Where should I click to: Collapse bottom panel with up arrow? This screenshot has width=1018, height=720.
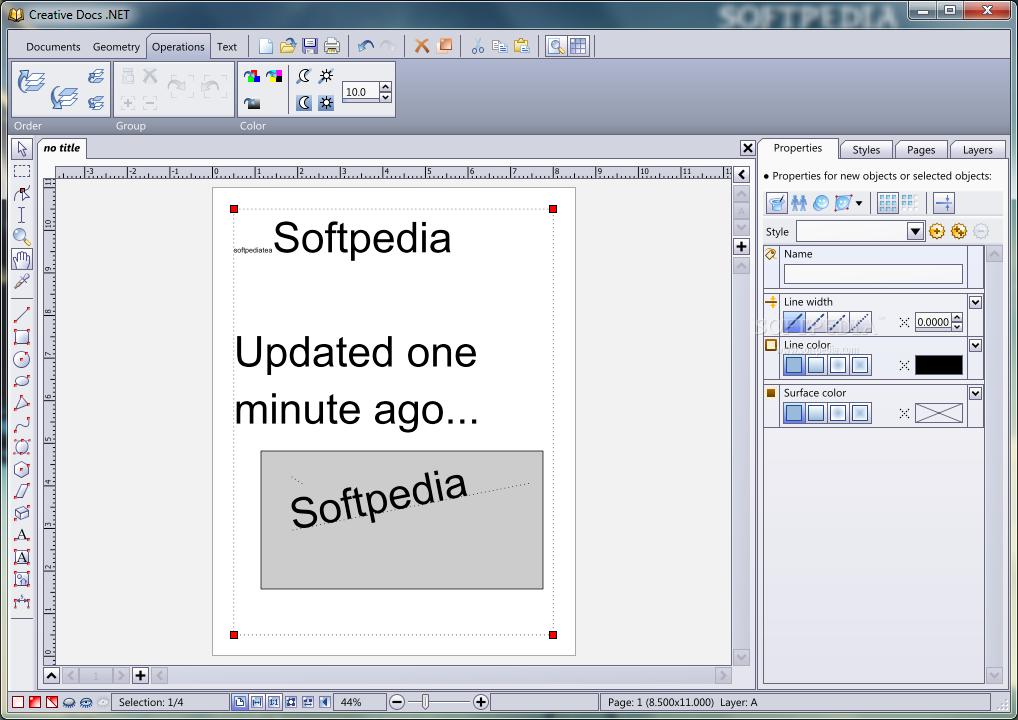coord(51,675)
